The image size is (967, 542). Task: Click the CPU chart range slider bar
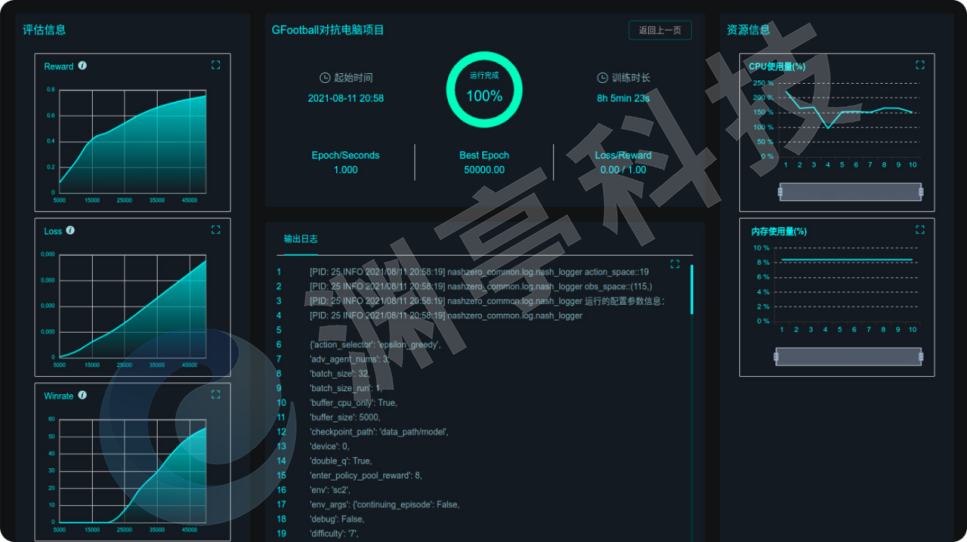850,192
